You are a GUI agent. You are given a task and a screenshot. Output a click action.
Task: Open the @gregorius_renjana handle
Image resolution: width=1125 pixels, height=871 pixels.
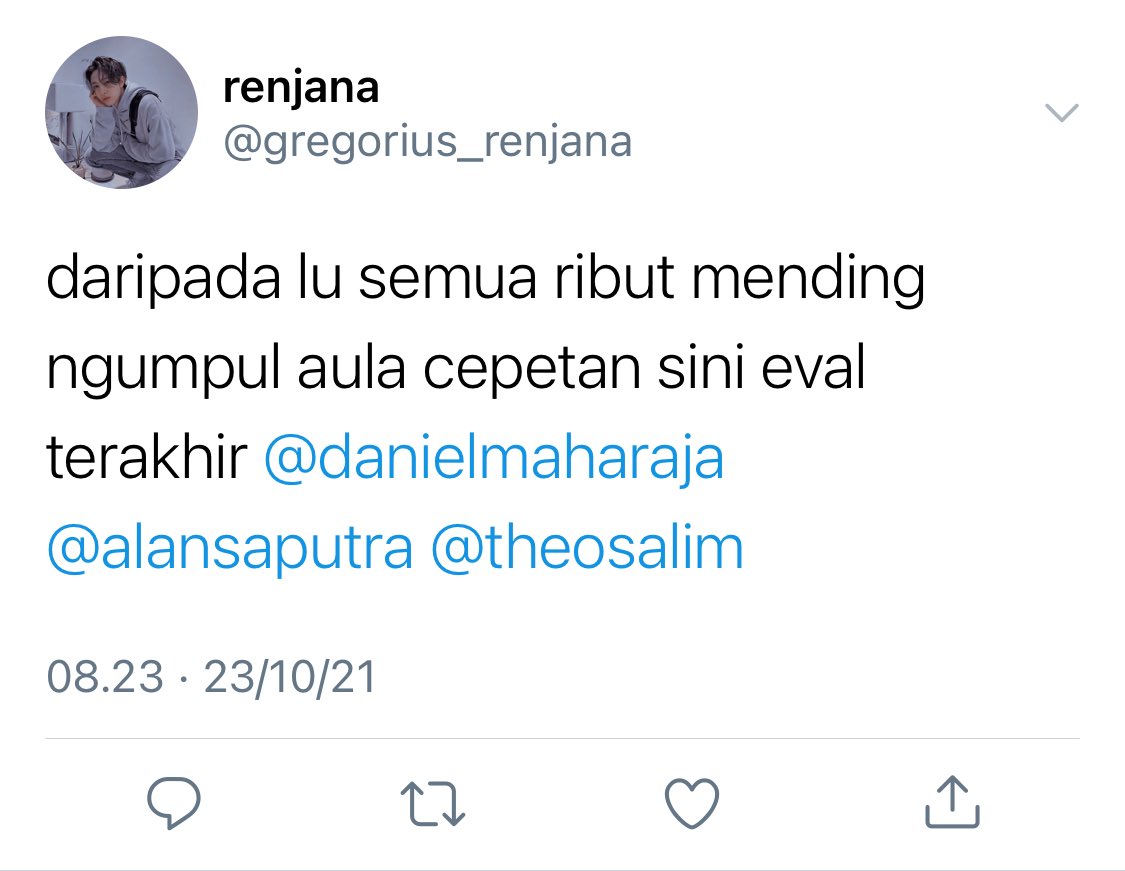tap(428, 142)
